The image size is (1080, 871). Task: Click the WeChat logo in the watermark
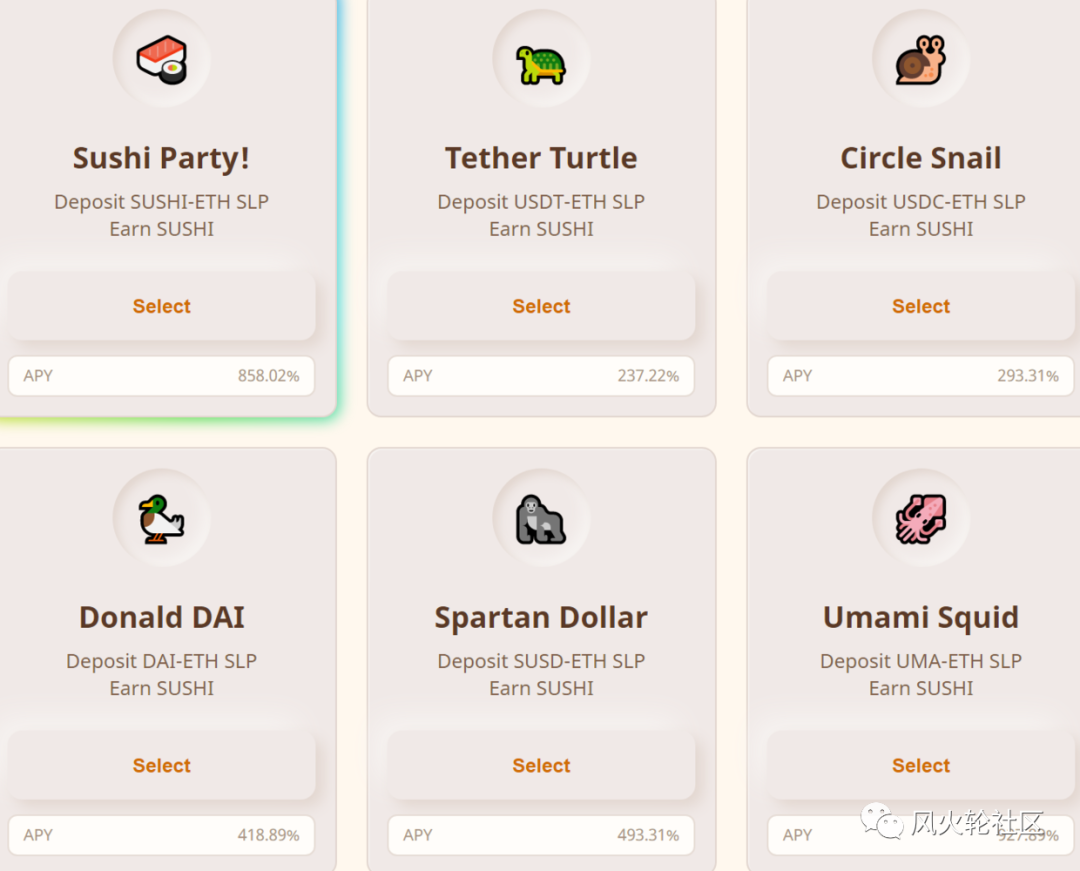click(x=882, y=821)
